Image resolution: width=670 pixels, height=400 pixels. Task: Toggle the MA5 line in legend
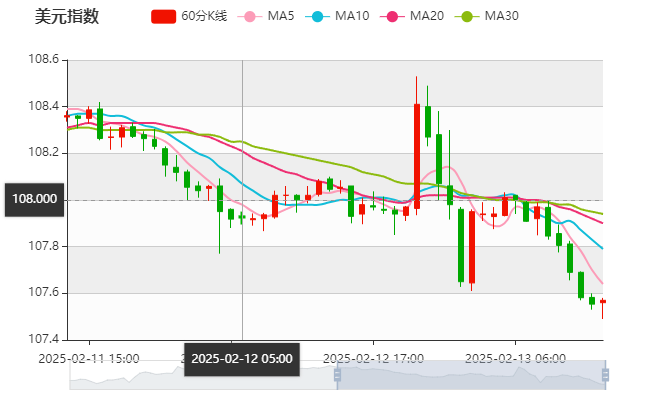click(x=266, y=16)
